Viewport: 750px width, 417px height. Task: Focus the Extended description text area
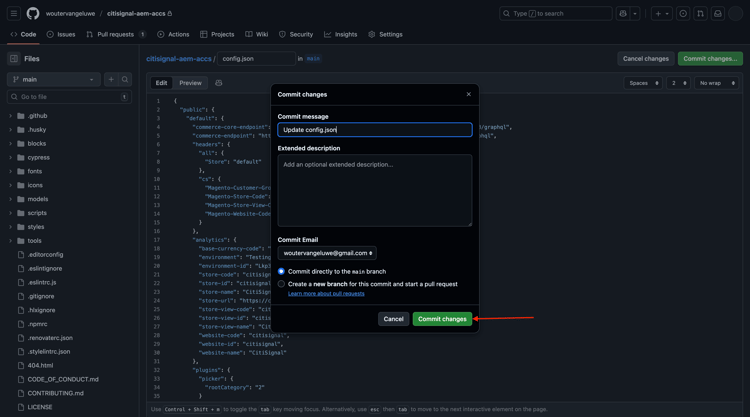pyautogui.click(x=375, y=190)
